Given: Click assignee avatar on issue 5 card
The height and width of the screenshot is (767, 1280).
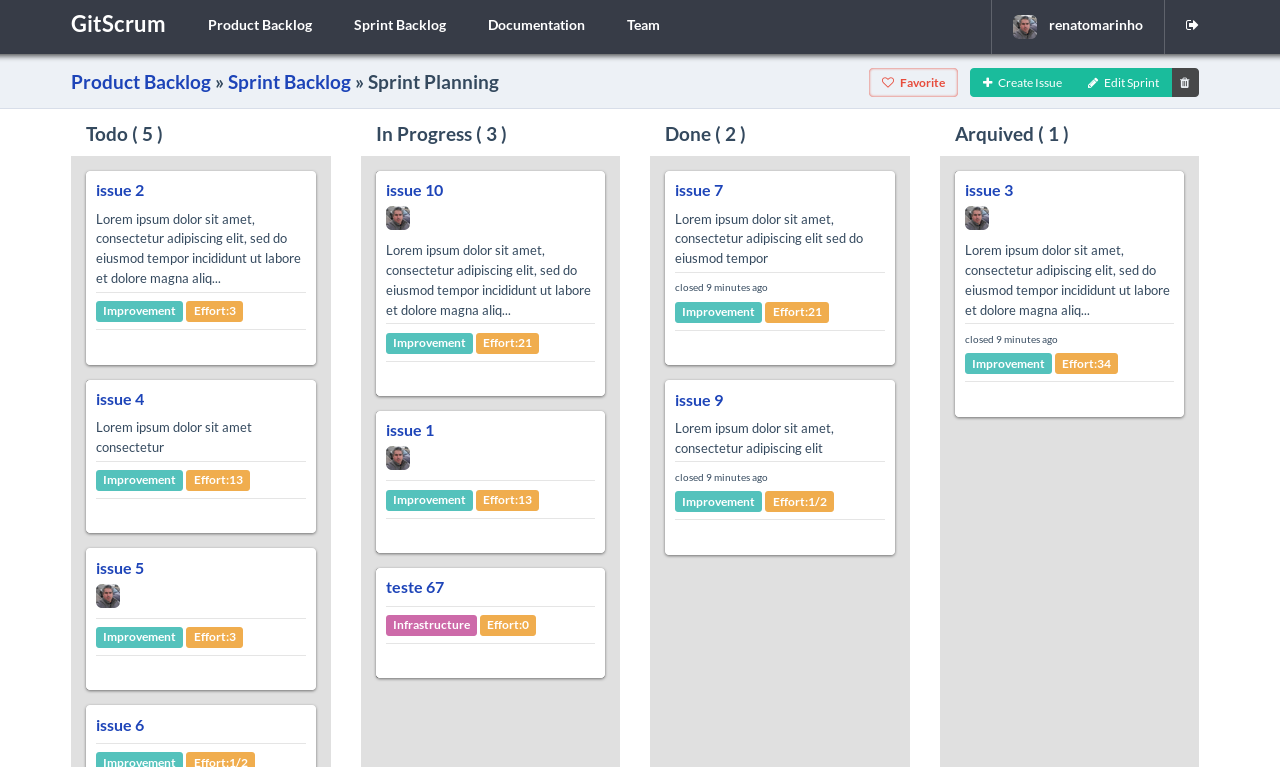Looking at the screenshot, I should [x=108, y=596].
